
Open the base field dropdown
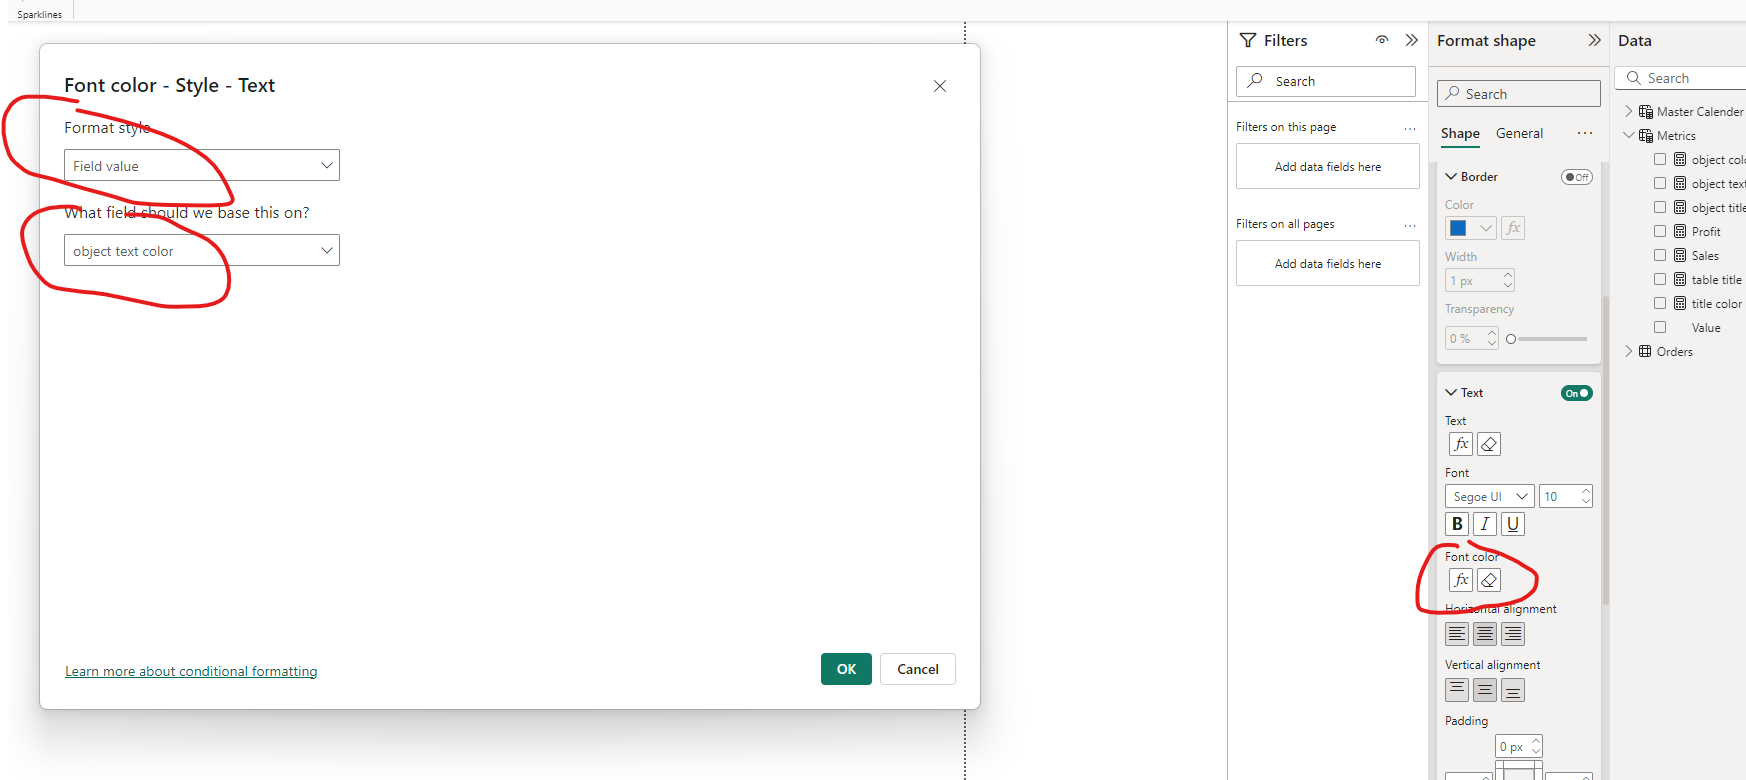202,250
